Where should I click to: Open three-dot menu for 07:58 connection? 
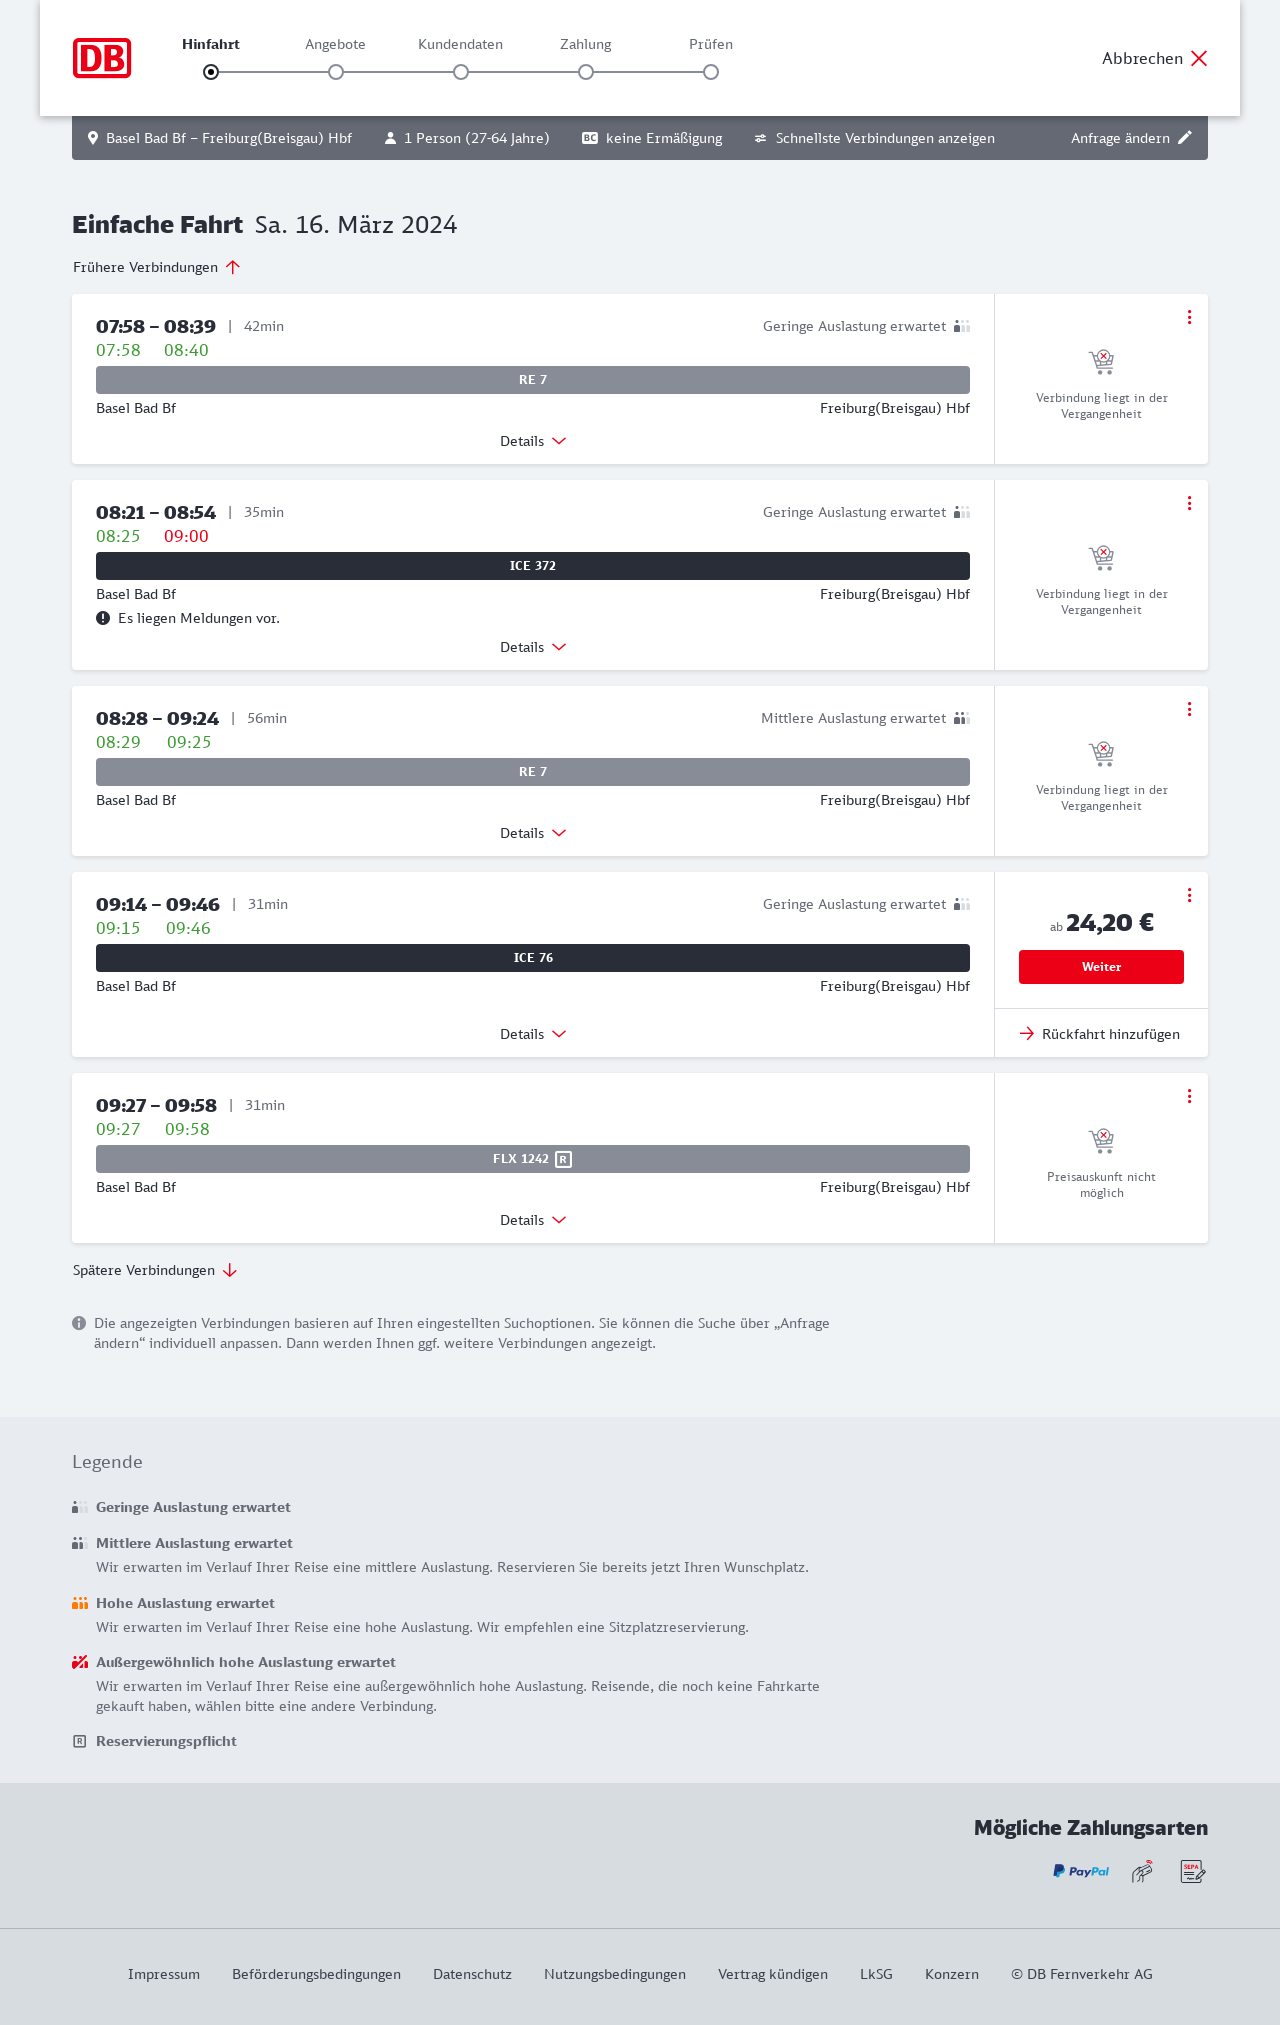coord(1189,317)
